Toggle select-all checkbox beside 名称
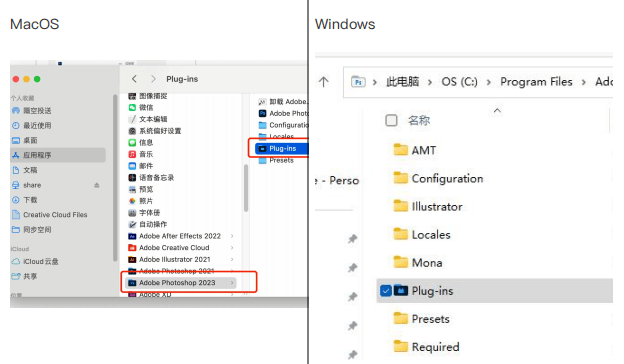Screen dimensions: 624x364 pos(391,120)
